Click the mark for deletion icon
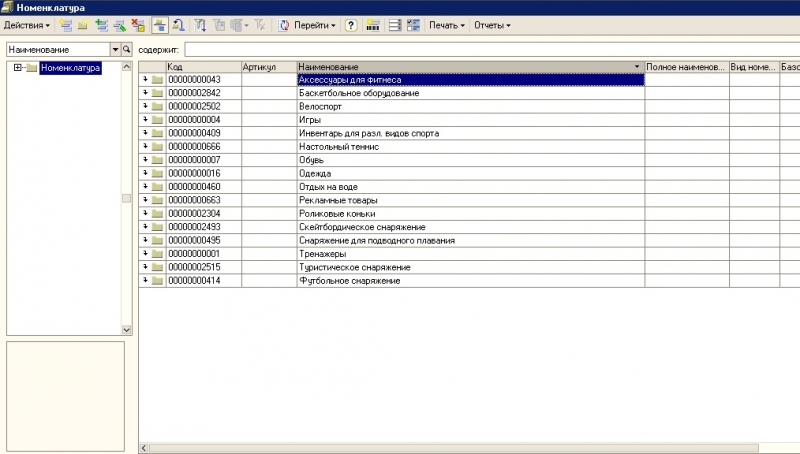 [138, 24]
